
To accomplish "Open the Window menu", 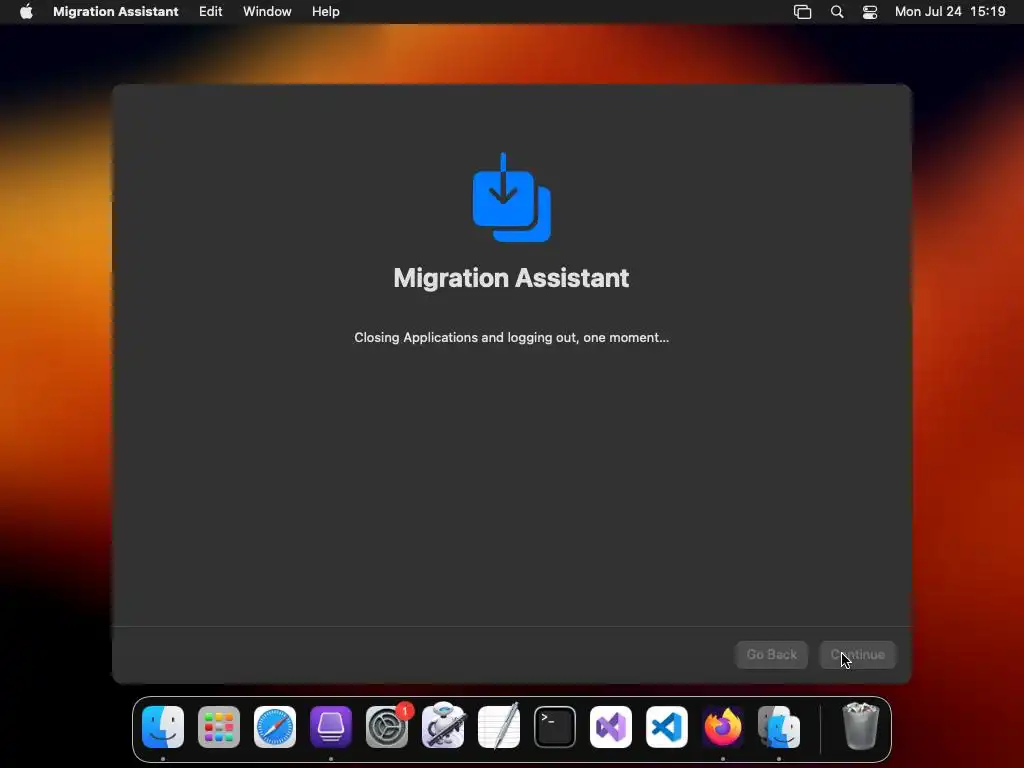I will (267, 12).
